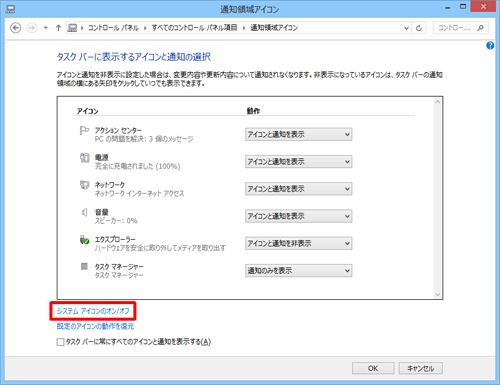
Task: Click the back navigation arrow
Action: coord(15,28)
